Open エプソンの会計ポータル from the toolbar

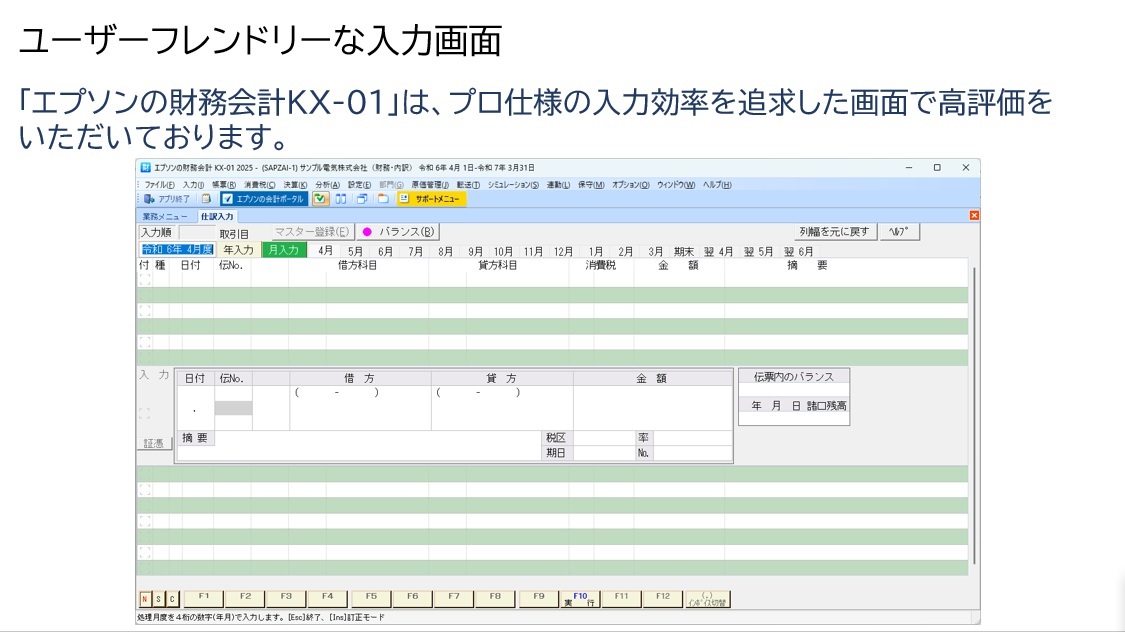pos(263,199)
